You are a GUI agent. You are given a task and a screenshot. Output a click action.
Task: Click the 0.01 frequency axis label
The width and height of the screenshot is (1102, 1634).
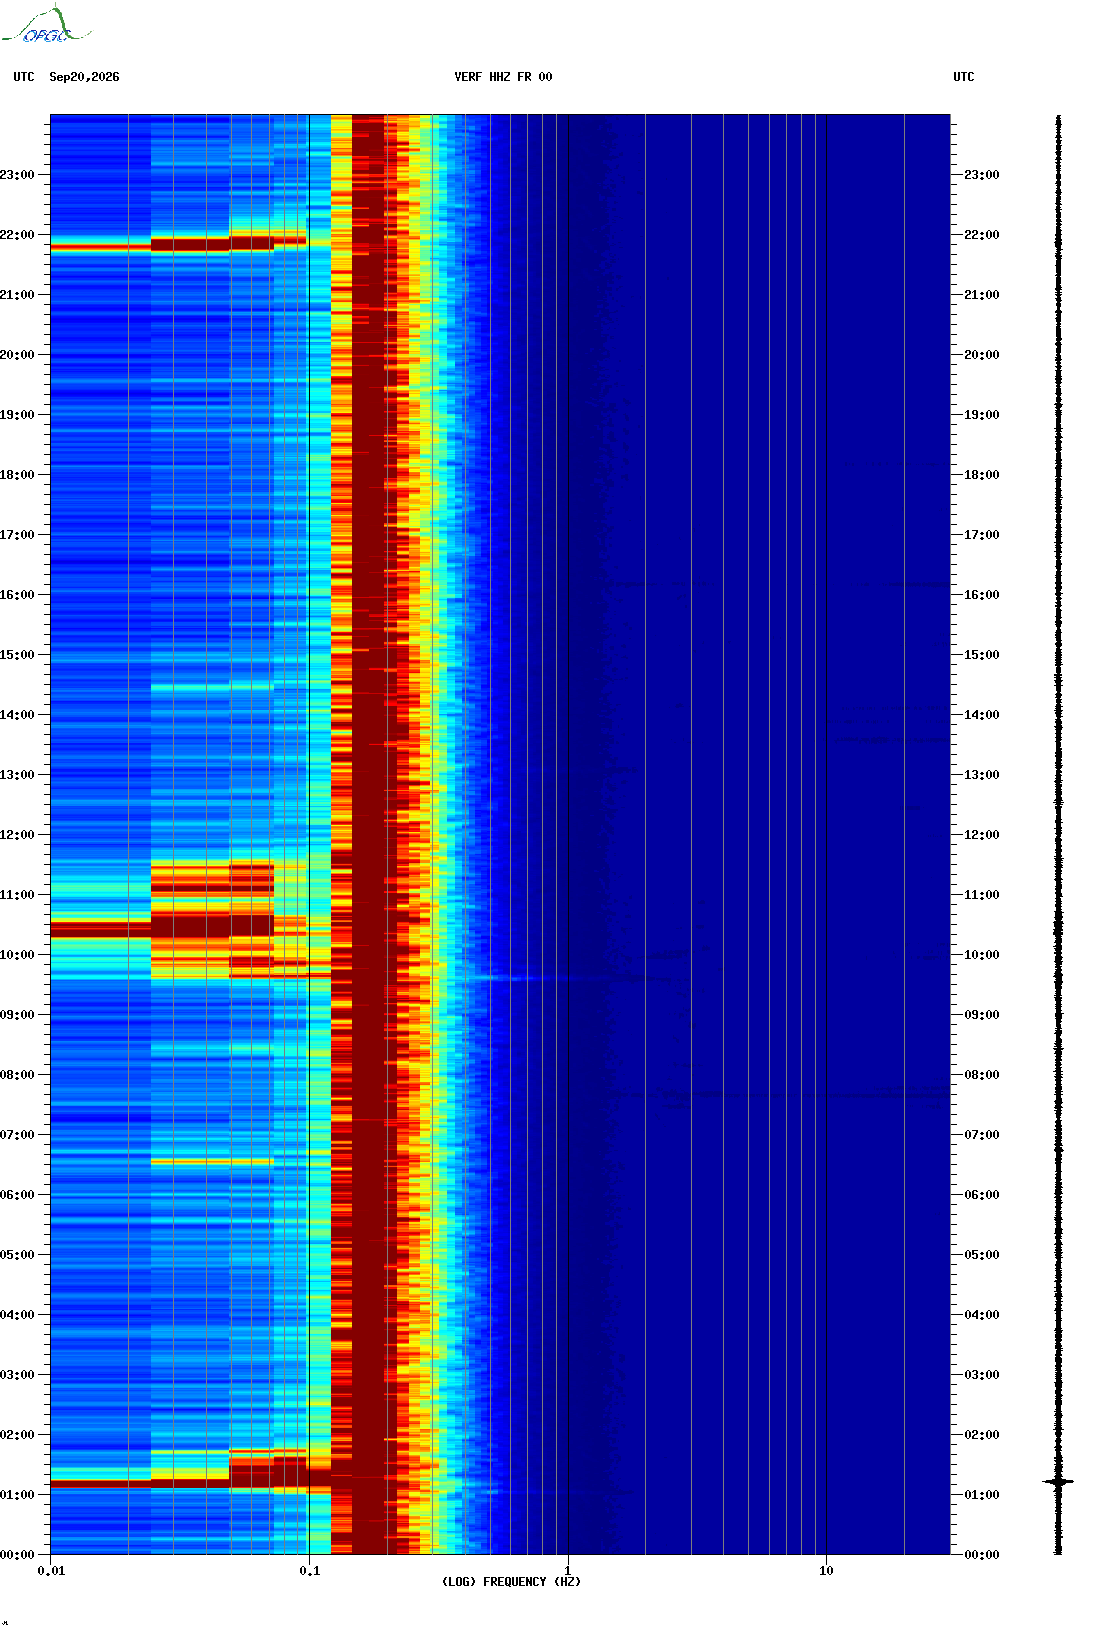[51, 1571]
